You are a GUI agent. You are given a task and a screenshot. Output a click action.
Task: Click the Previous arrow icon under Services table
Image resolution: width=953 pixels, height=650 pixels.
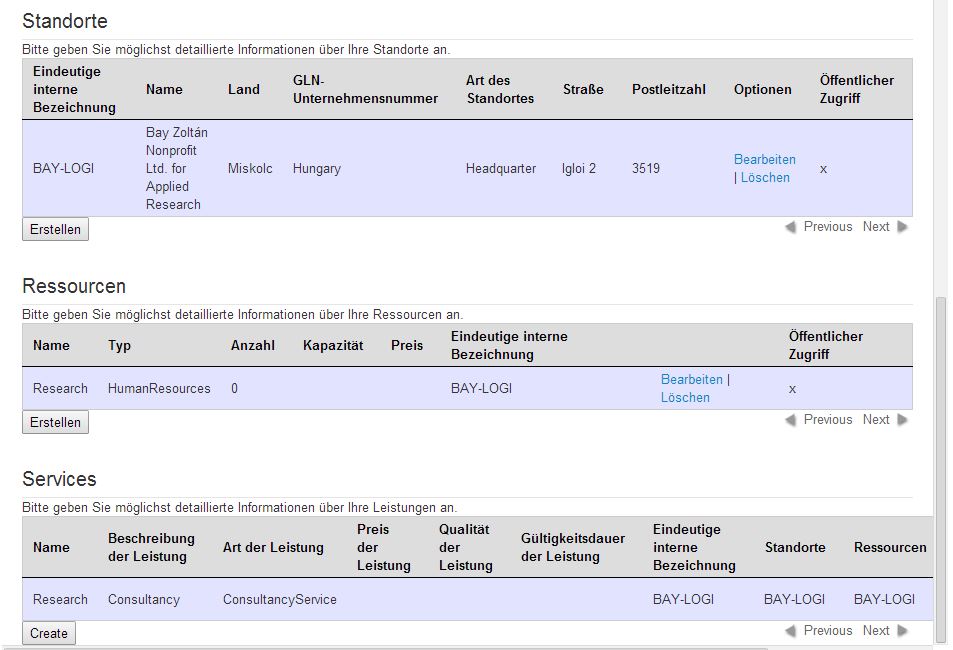[x=790, y=631]
